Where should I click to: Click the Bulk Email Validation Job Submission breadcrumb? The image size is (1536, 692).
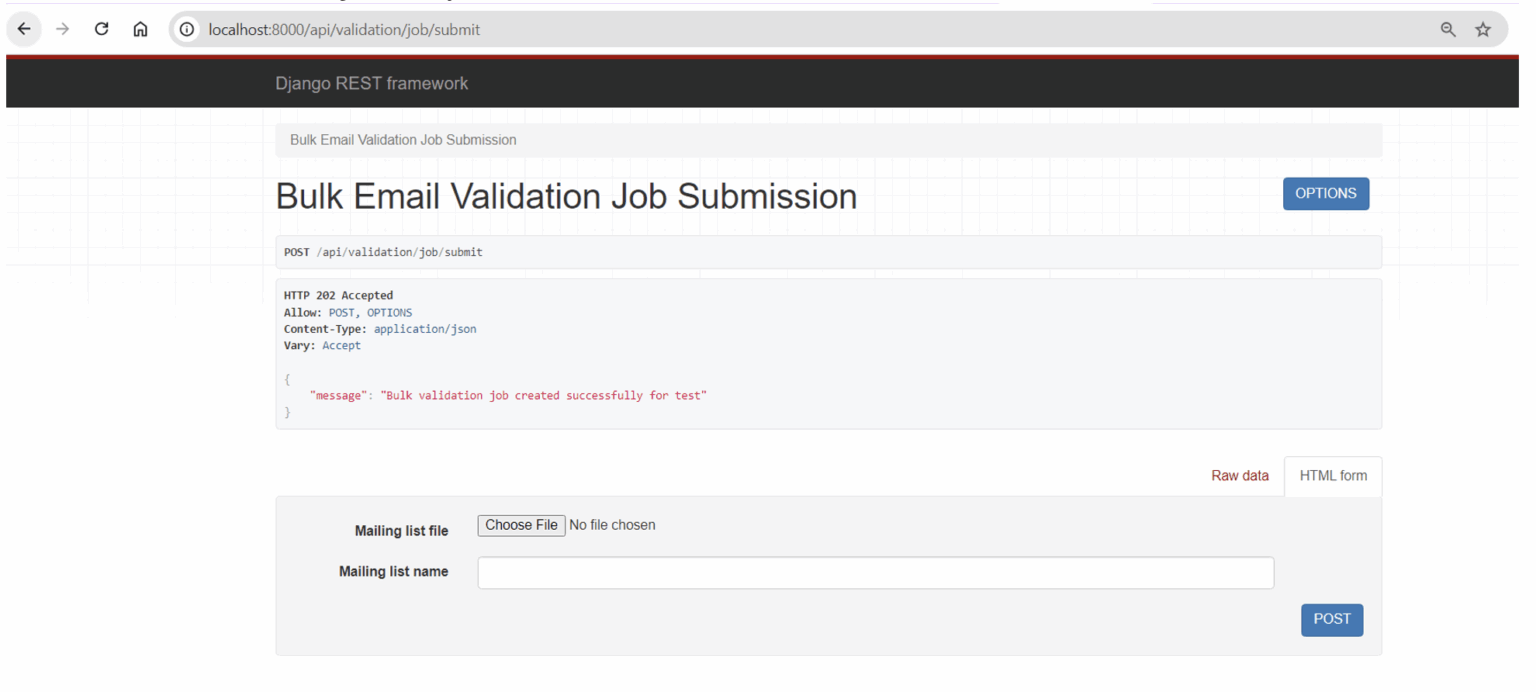tap(403, 140)
